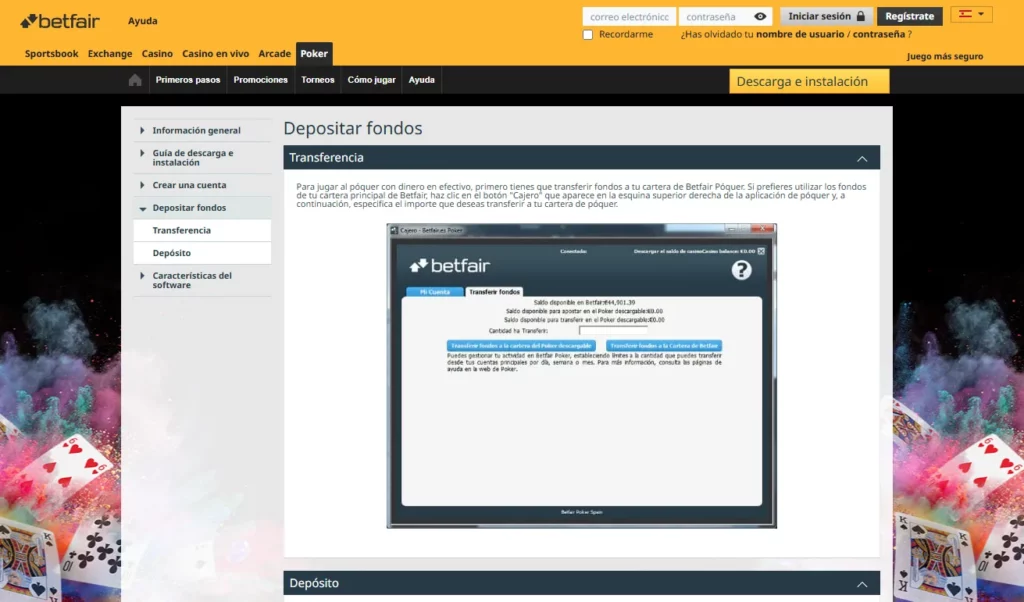Click the correo electrónico input field
The height and width of the screenshot is (602, 1024).
(629, 16)
